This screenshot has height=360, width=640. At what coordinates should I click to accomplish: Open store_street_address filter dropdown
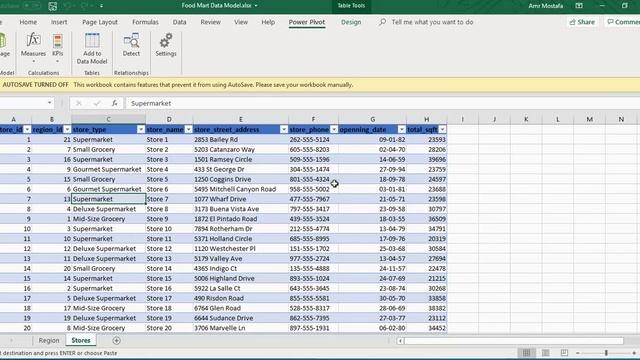tap(284, 129)
